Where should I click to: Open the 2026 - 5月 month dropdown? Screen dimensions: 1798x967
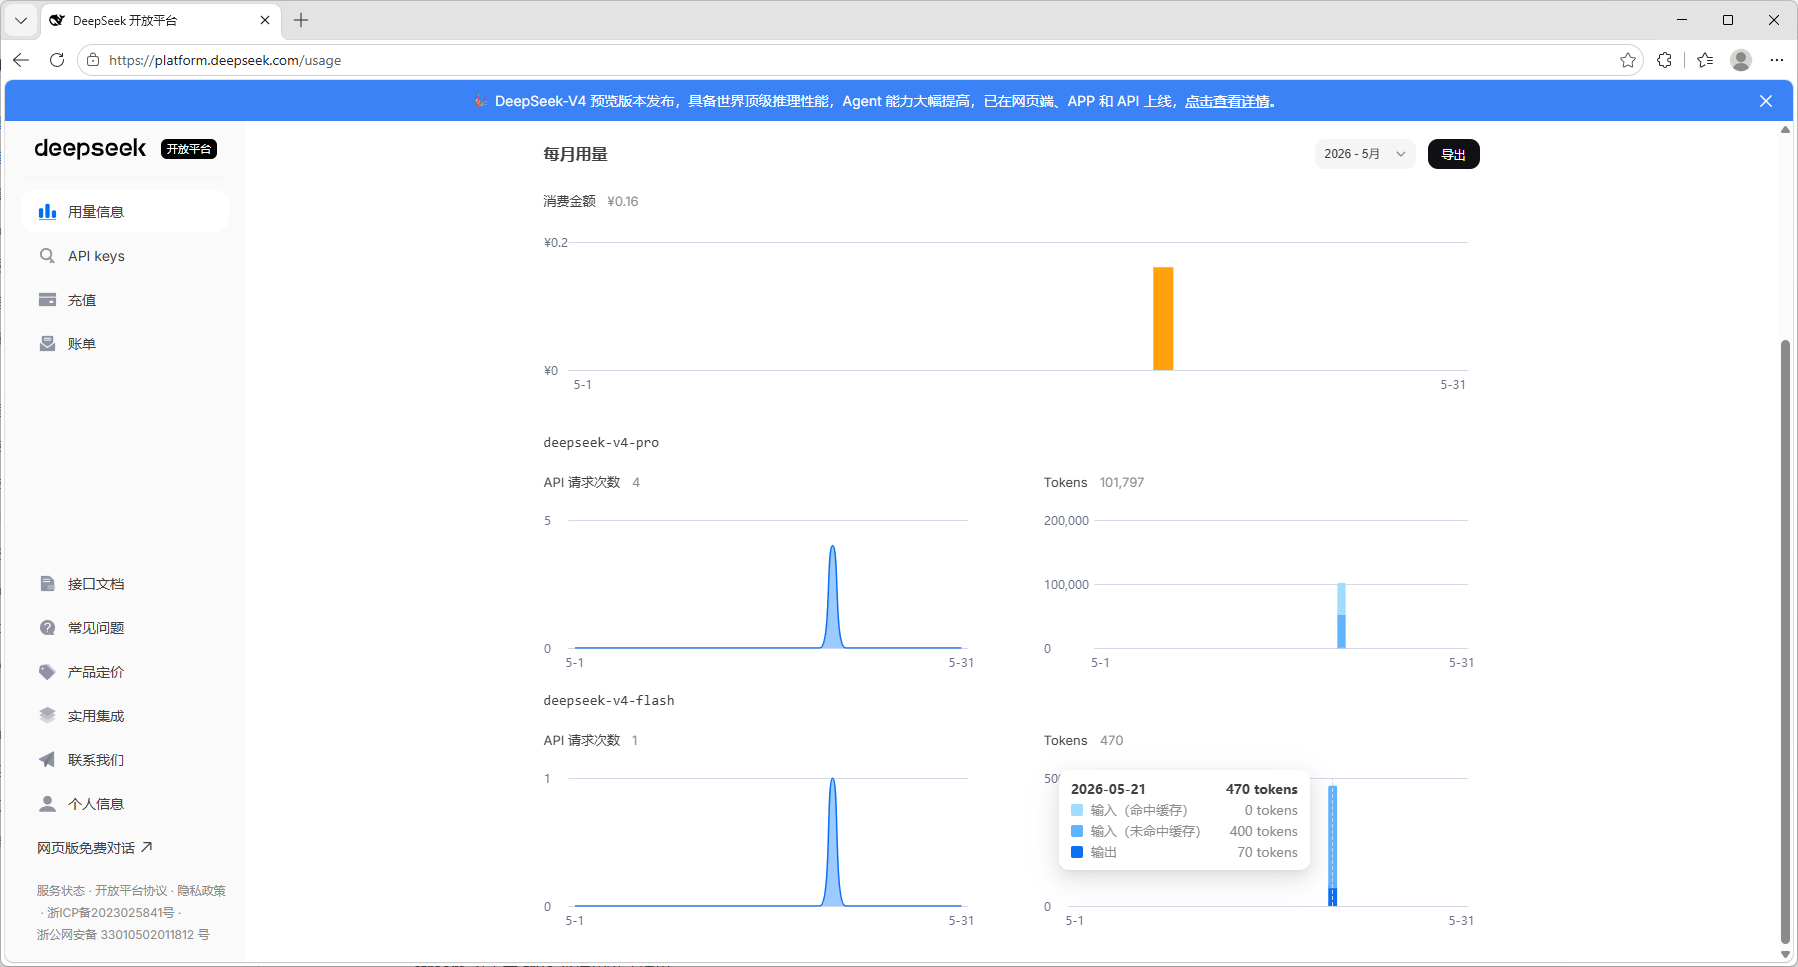(x=1365, y=154)
